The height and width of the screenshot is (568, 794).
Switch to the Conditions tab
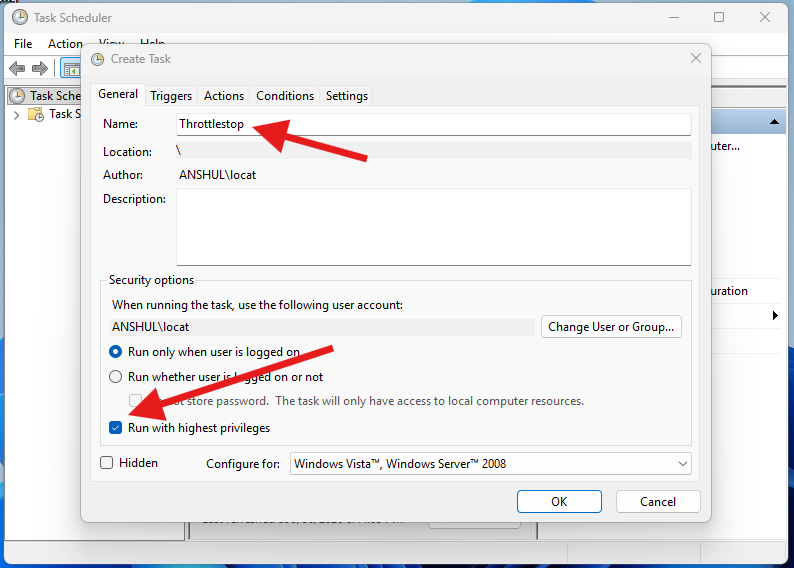[x=285, y=96]
